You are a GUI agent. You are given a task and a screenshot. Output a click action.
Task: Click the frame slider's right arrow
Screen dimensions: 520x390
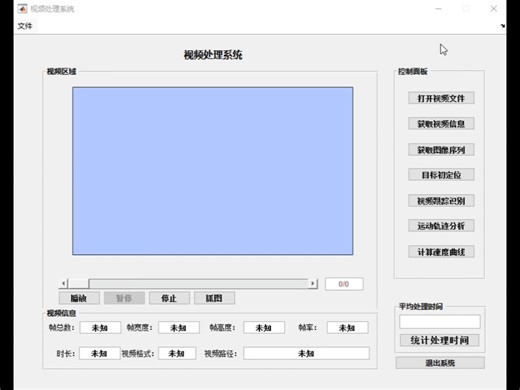coord(313,284)
